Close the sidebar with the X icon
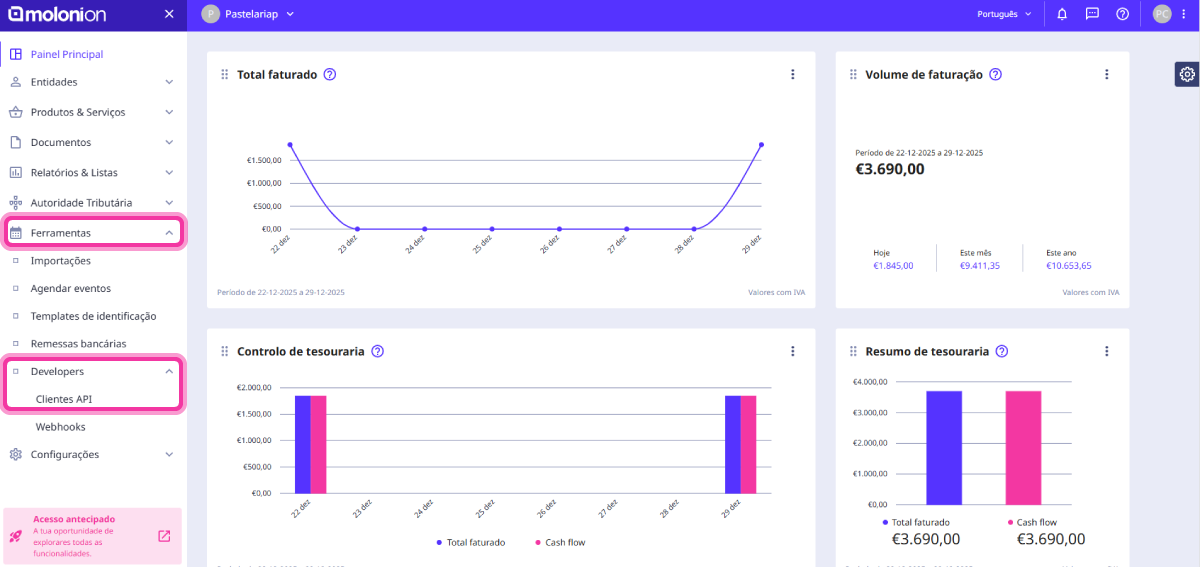The image size is (1200, 567). click(169, 14)
